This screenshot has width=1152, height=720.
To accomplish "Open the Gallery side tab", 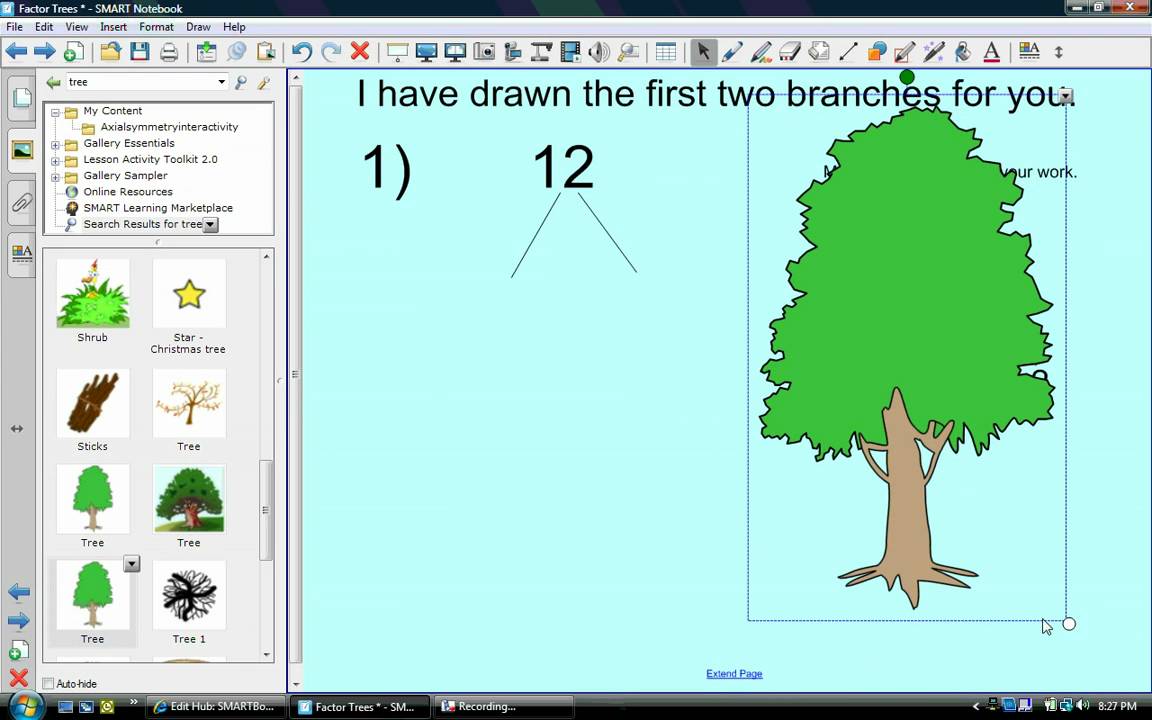I will pyautogui.click(x=22, y=150).
